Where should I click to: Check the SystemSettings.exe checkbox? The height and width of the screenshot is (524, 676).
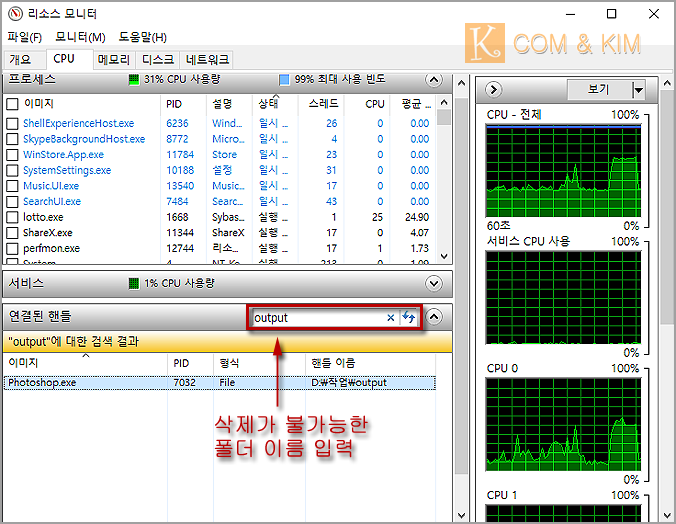[x=13, y=170]
